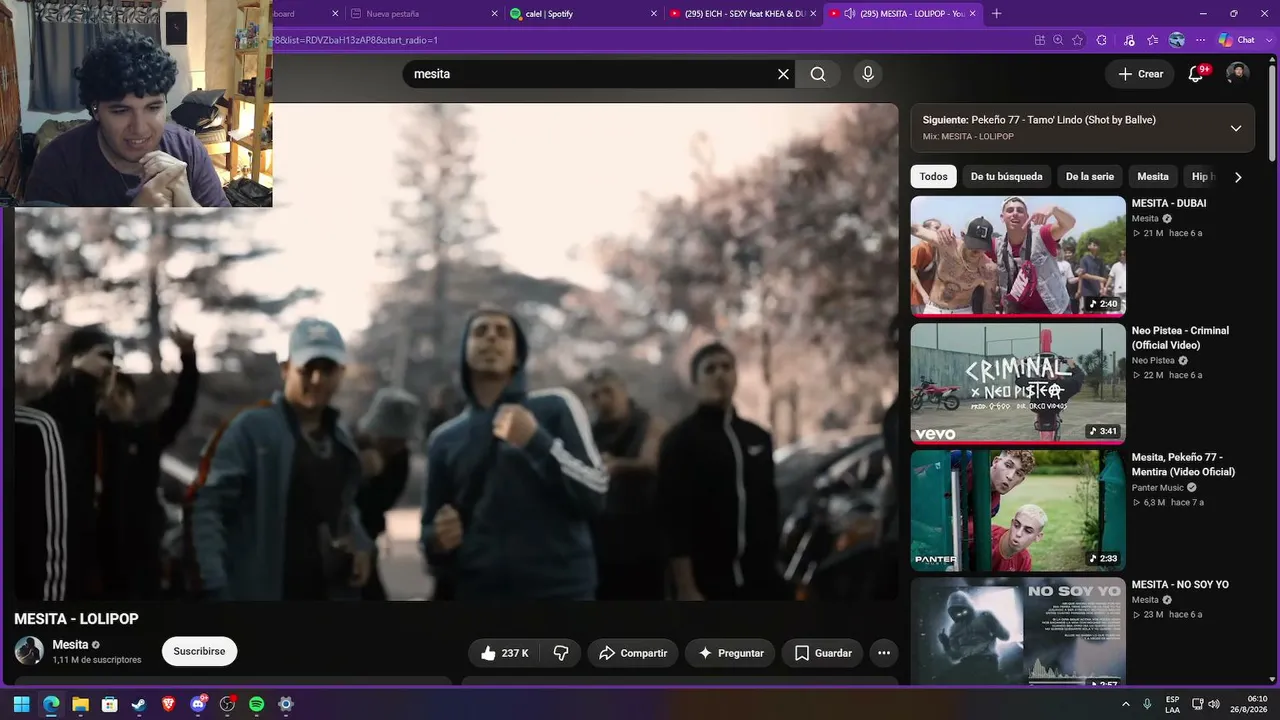Click the browser favorites star icon
Image resolution: width=1280 pixels, height=720 pixels.
(1078, 40)
